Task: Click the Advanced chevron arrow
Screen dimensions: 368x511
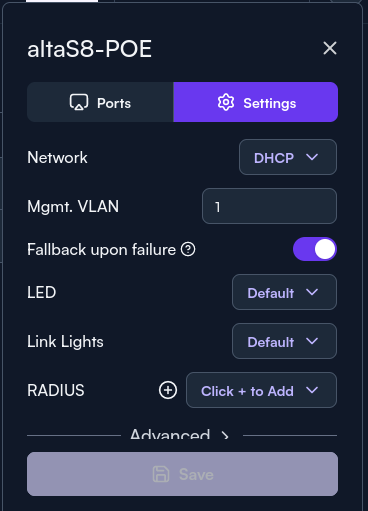Action: point(225,435)
